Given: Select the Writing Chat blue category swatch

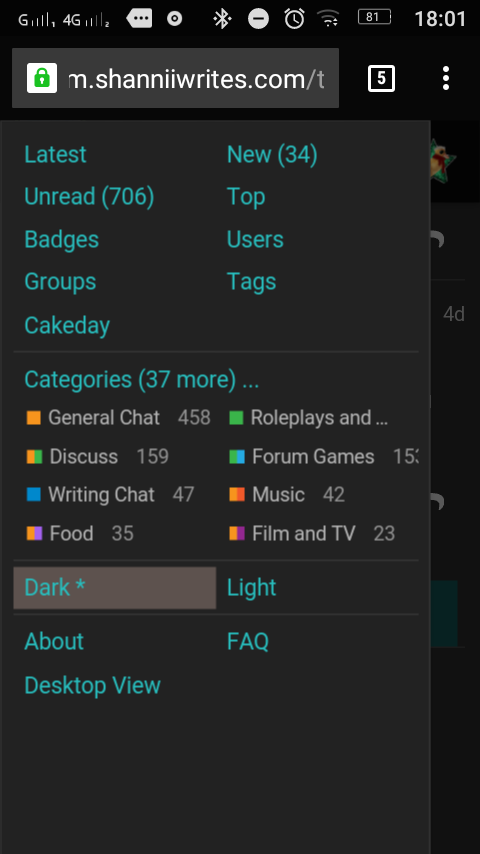Looking at the screenshot, I should (34, 495).
